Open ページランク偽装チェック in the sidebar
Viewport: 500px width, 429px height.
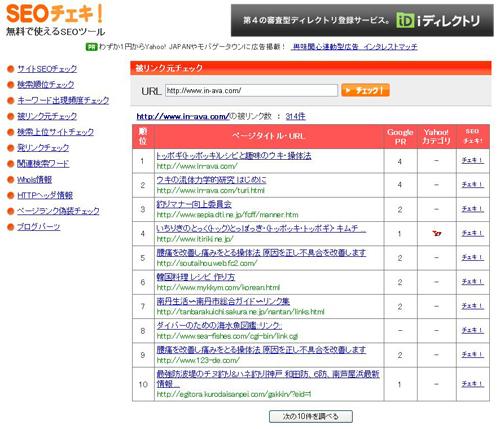tap(58, 211)
